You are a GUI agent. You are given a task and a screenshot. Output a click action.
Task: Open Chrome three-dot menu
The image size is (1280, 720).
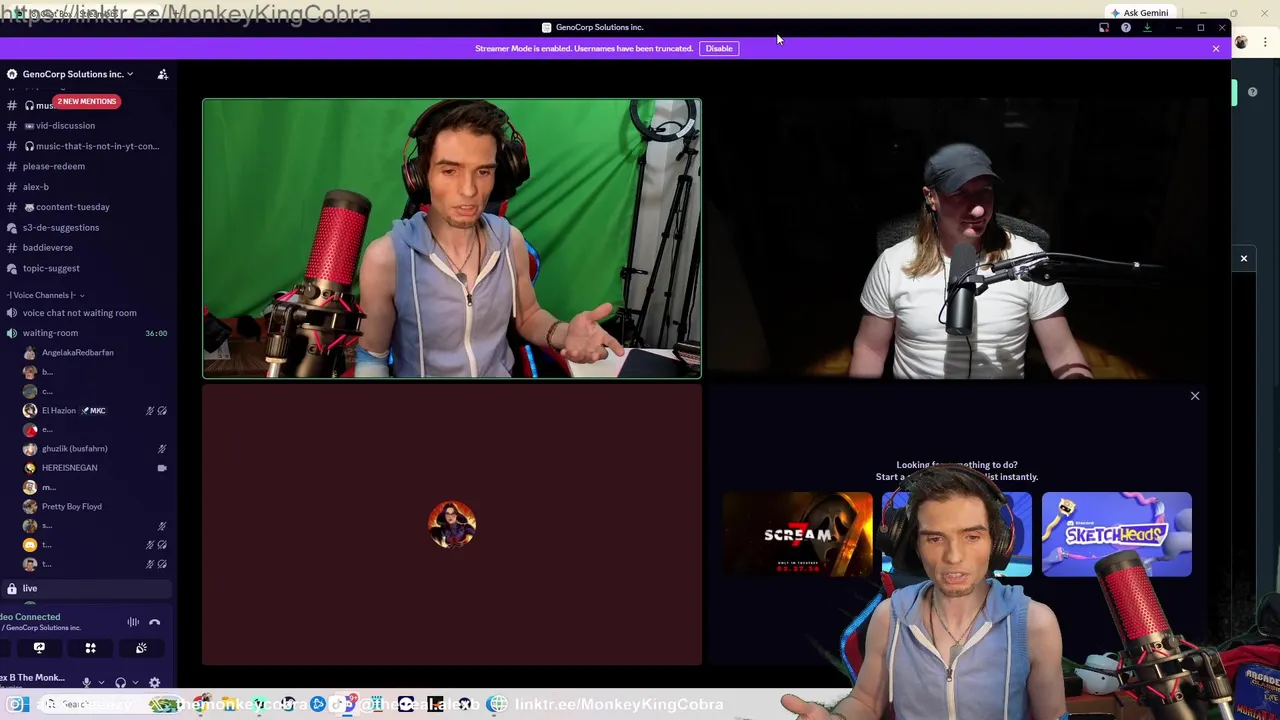pos(1266,42)
